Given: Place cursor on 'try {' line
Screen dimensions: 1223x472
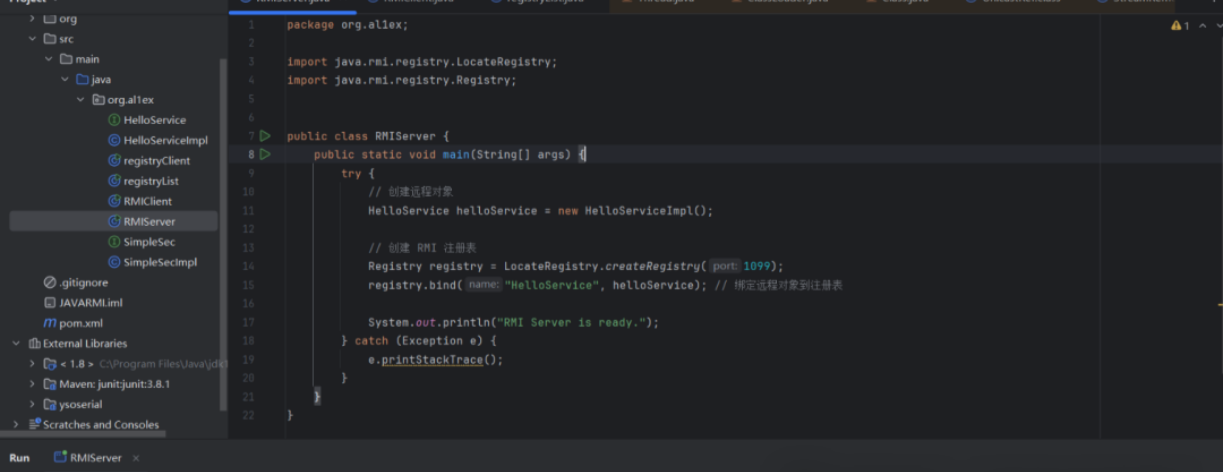Looking at the screenshot, I should pos(357,173).
